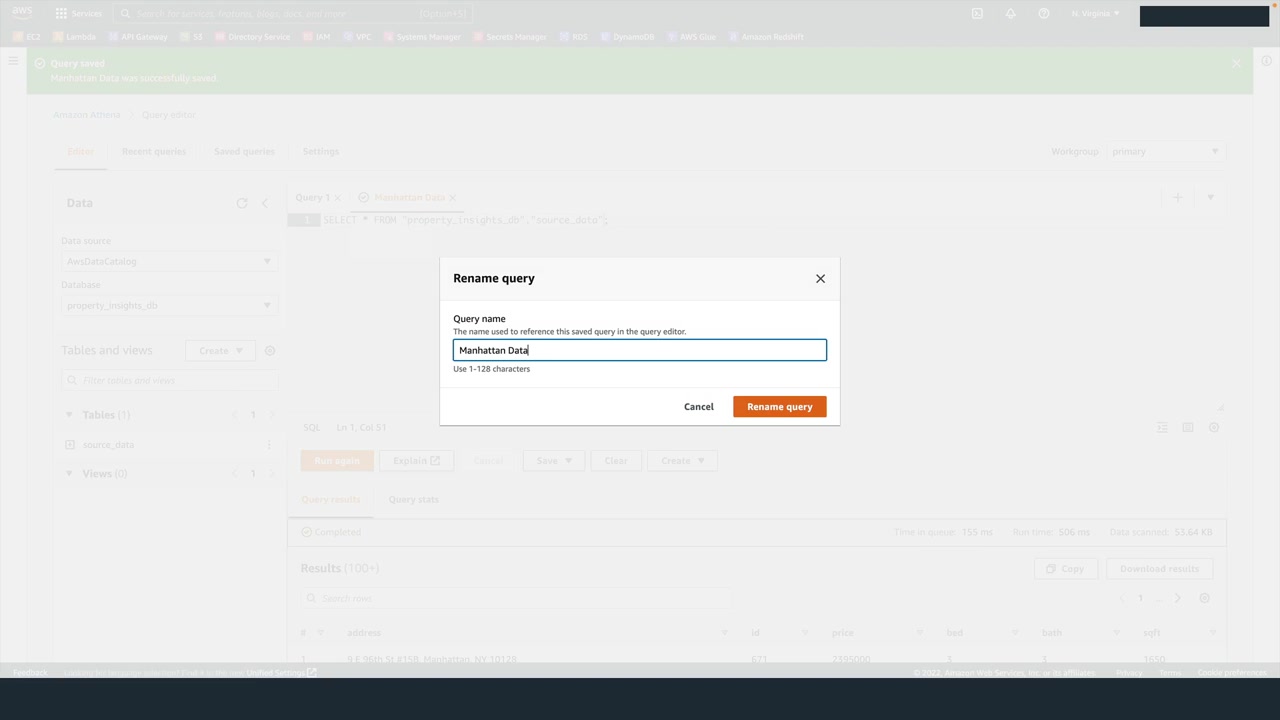This screenshot has height=720, width=1280.
Task: Open the VPC bookmark shortcut
Action: [x=357, y=37]
